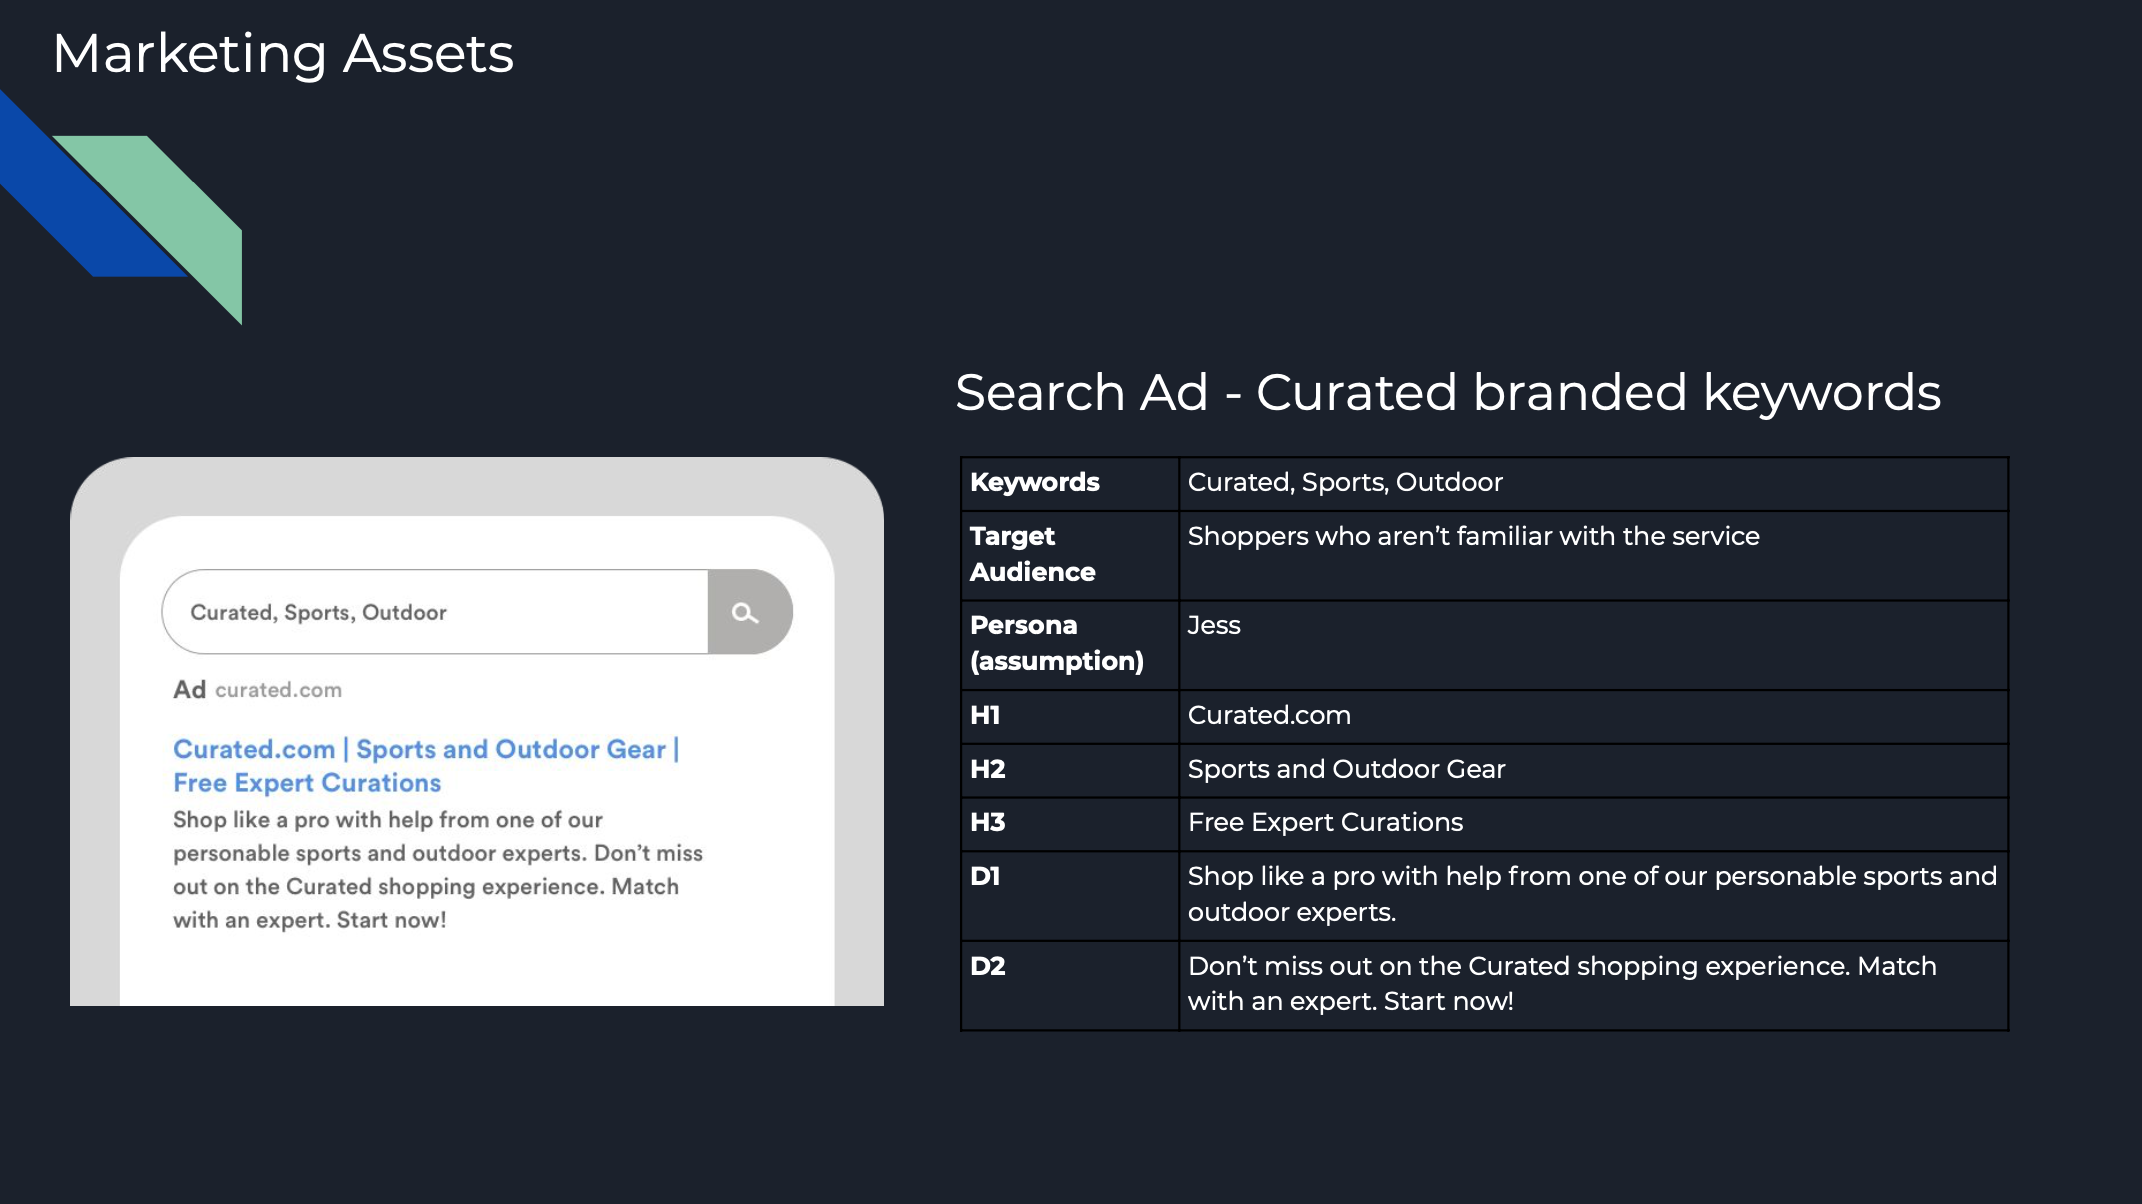Click the Marketing Assets slide title
Viewport: 2142px width, 1204px height.
[283, 54]
